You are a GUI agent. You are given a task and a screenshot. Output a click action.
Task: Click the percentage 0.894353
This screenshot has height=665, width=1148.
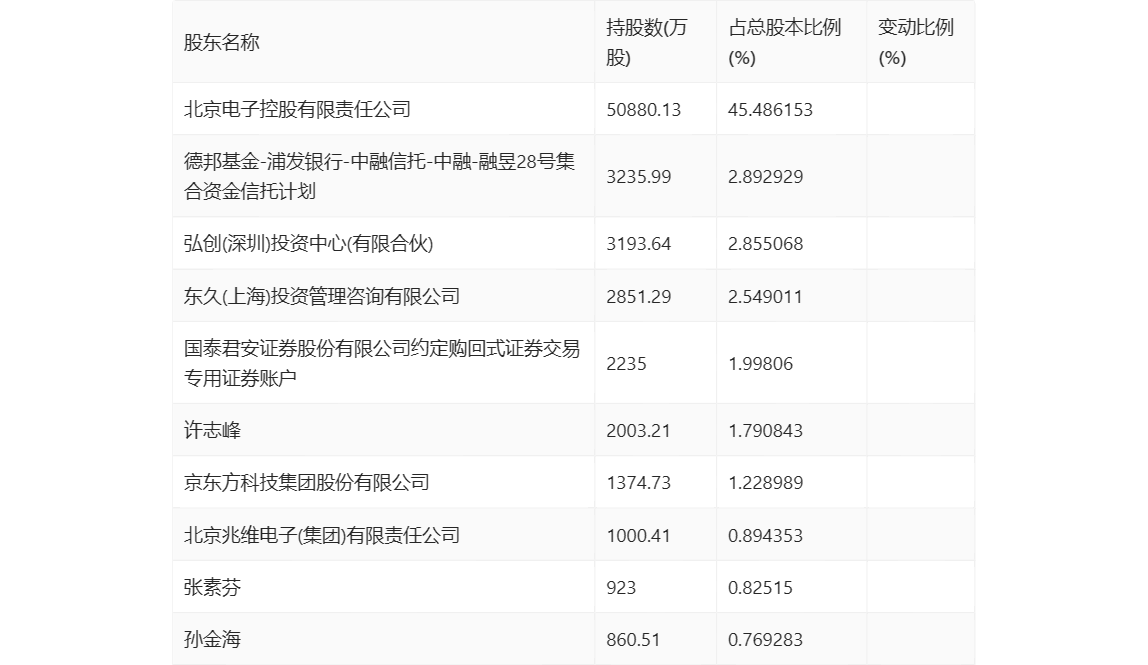point(765,535)
